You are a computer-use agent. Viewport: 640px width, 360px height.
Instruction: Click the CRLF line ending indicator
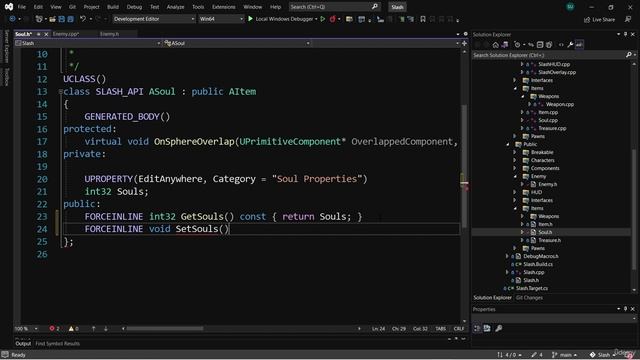point(459,329)
